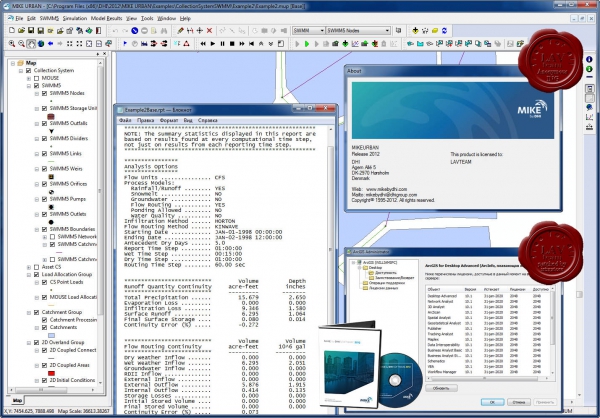The image size is (600, 418).
Task: Collapse the Catchment Group node
Action: click(29, 313)
